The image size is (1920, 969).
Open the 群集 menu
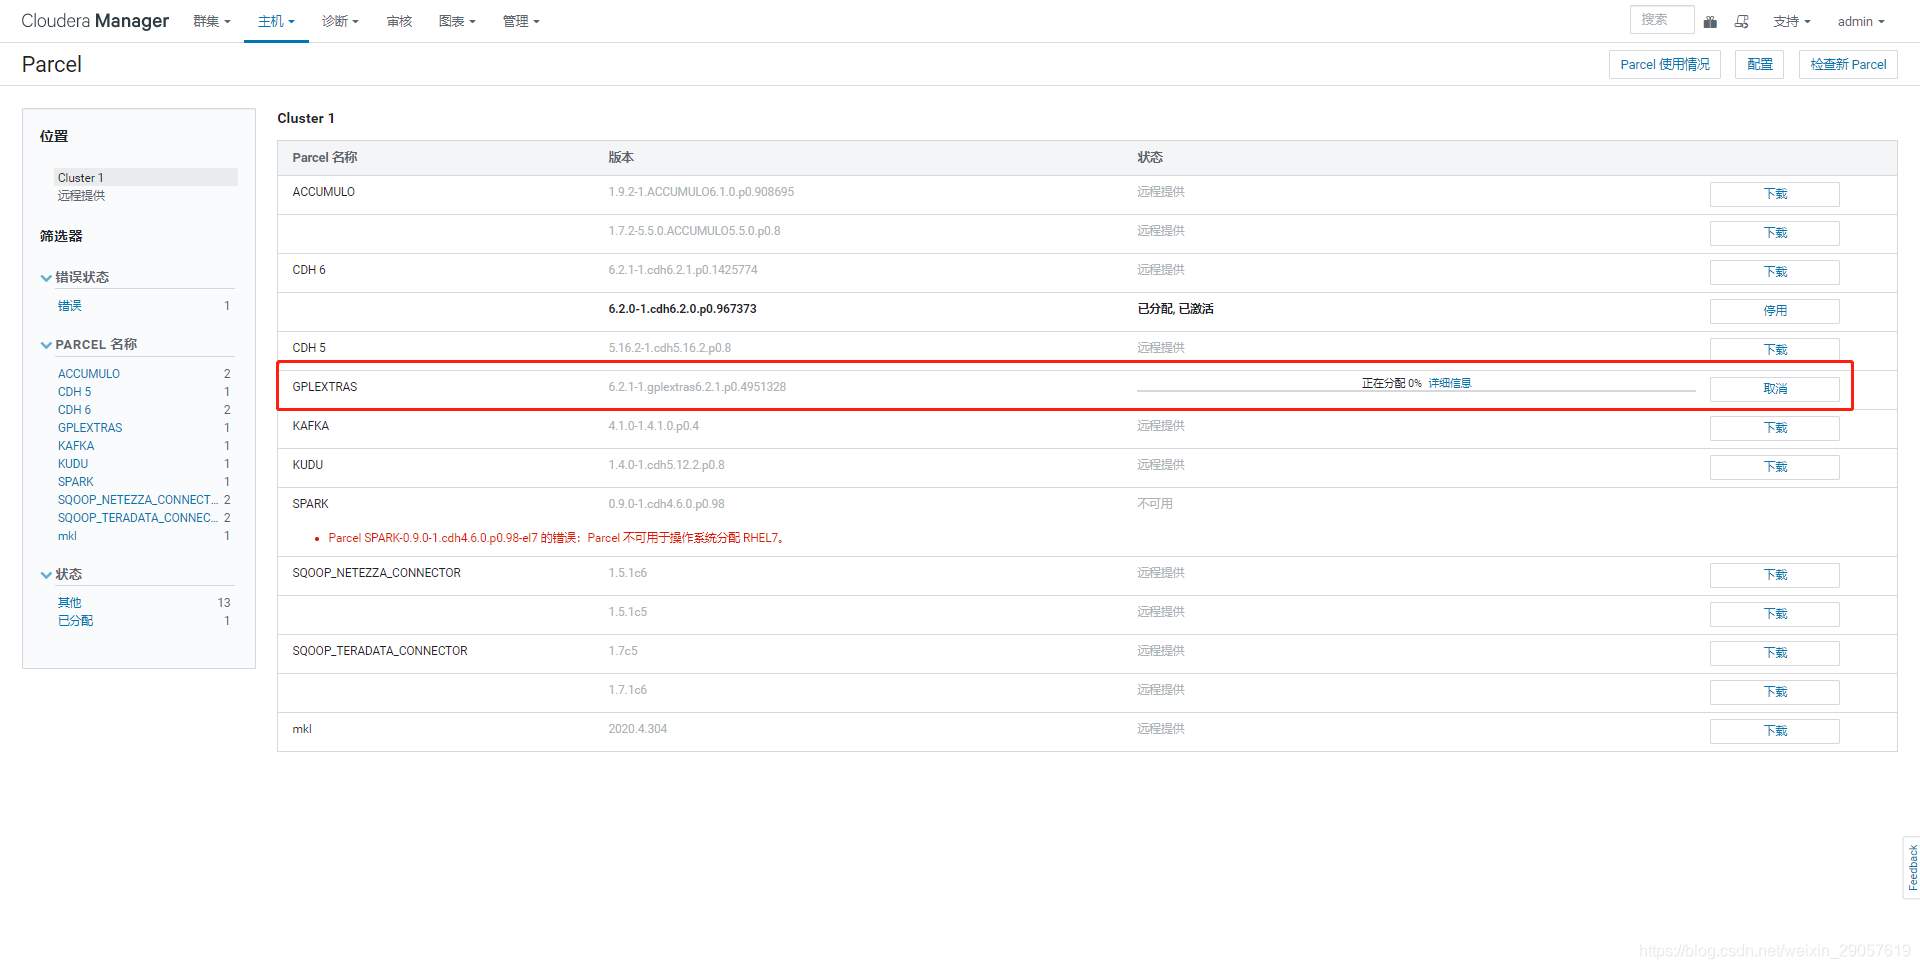(212, 21)
